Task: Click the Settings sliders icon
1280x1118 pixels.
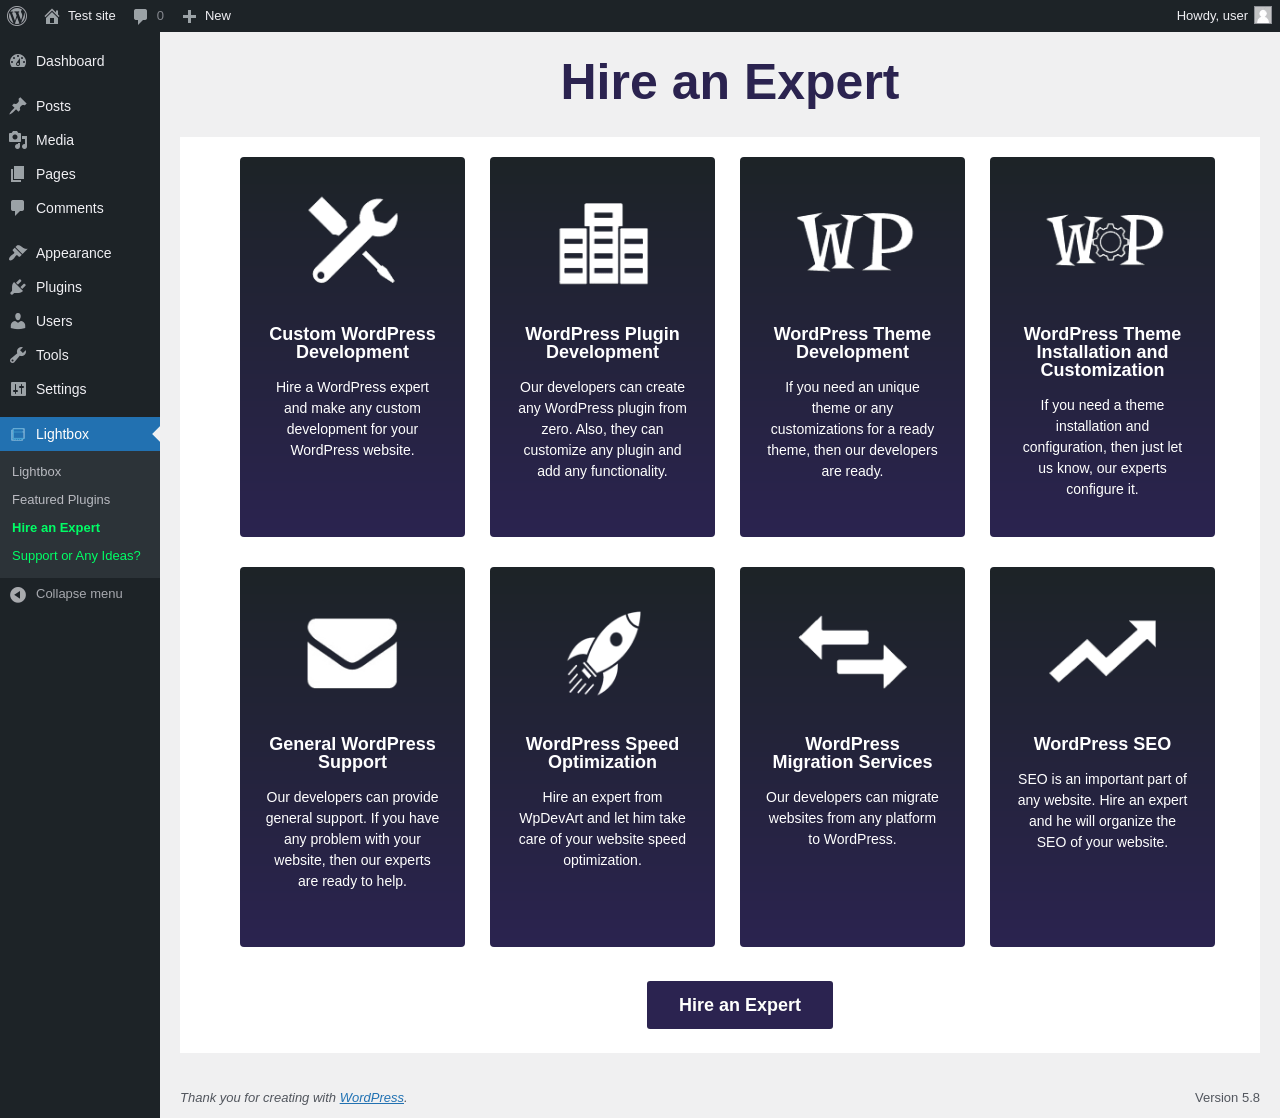Action: (18, 389)
